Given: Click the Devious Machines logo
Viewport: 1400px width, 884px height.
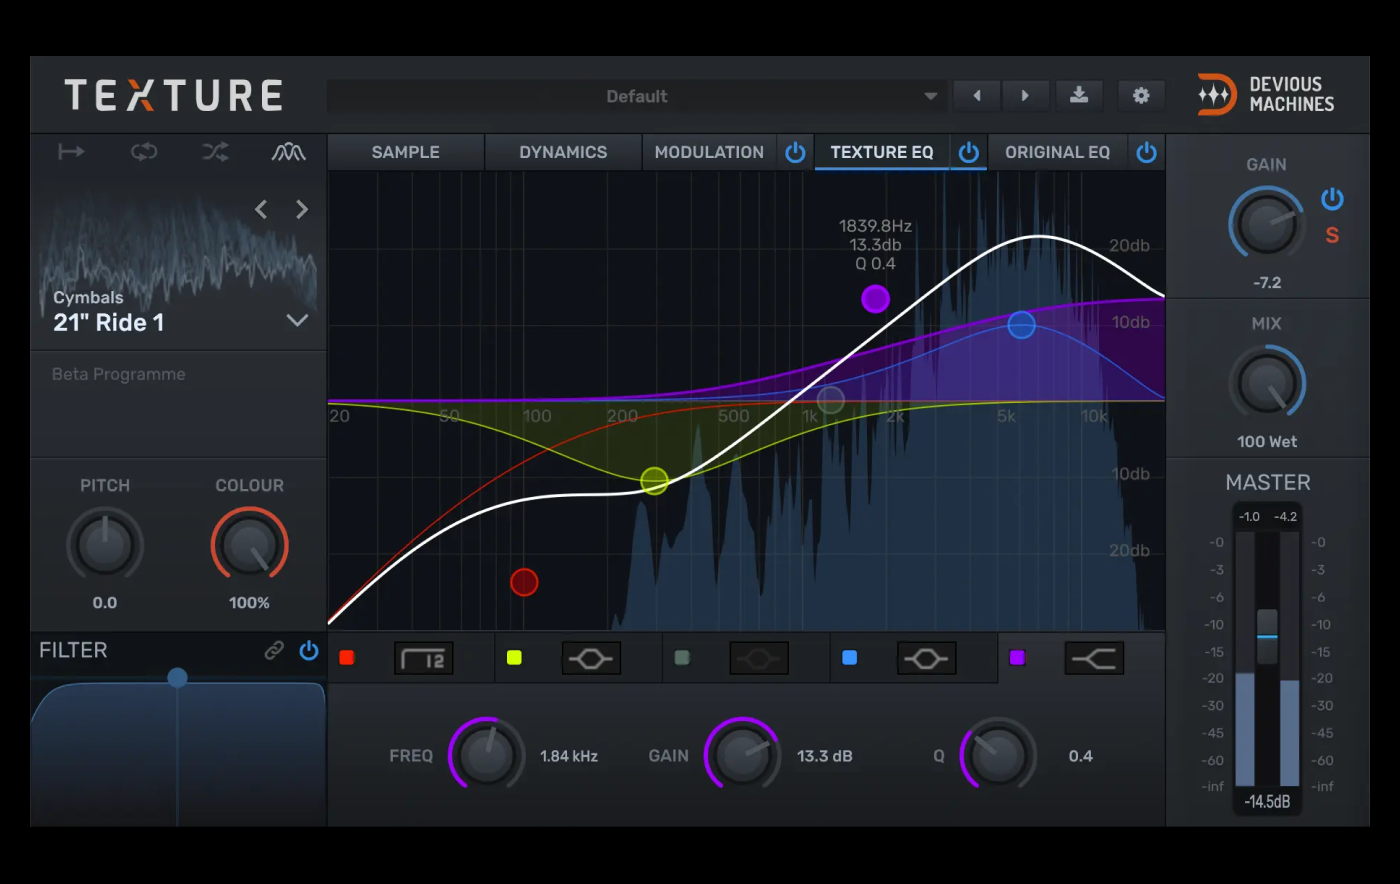Looking at the screenshot, I should [x=1266, y=95].
